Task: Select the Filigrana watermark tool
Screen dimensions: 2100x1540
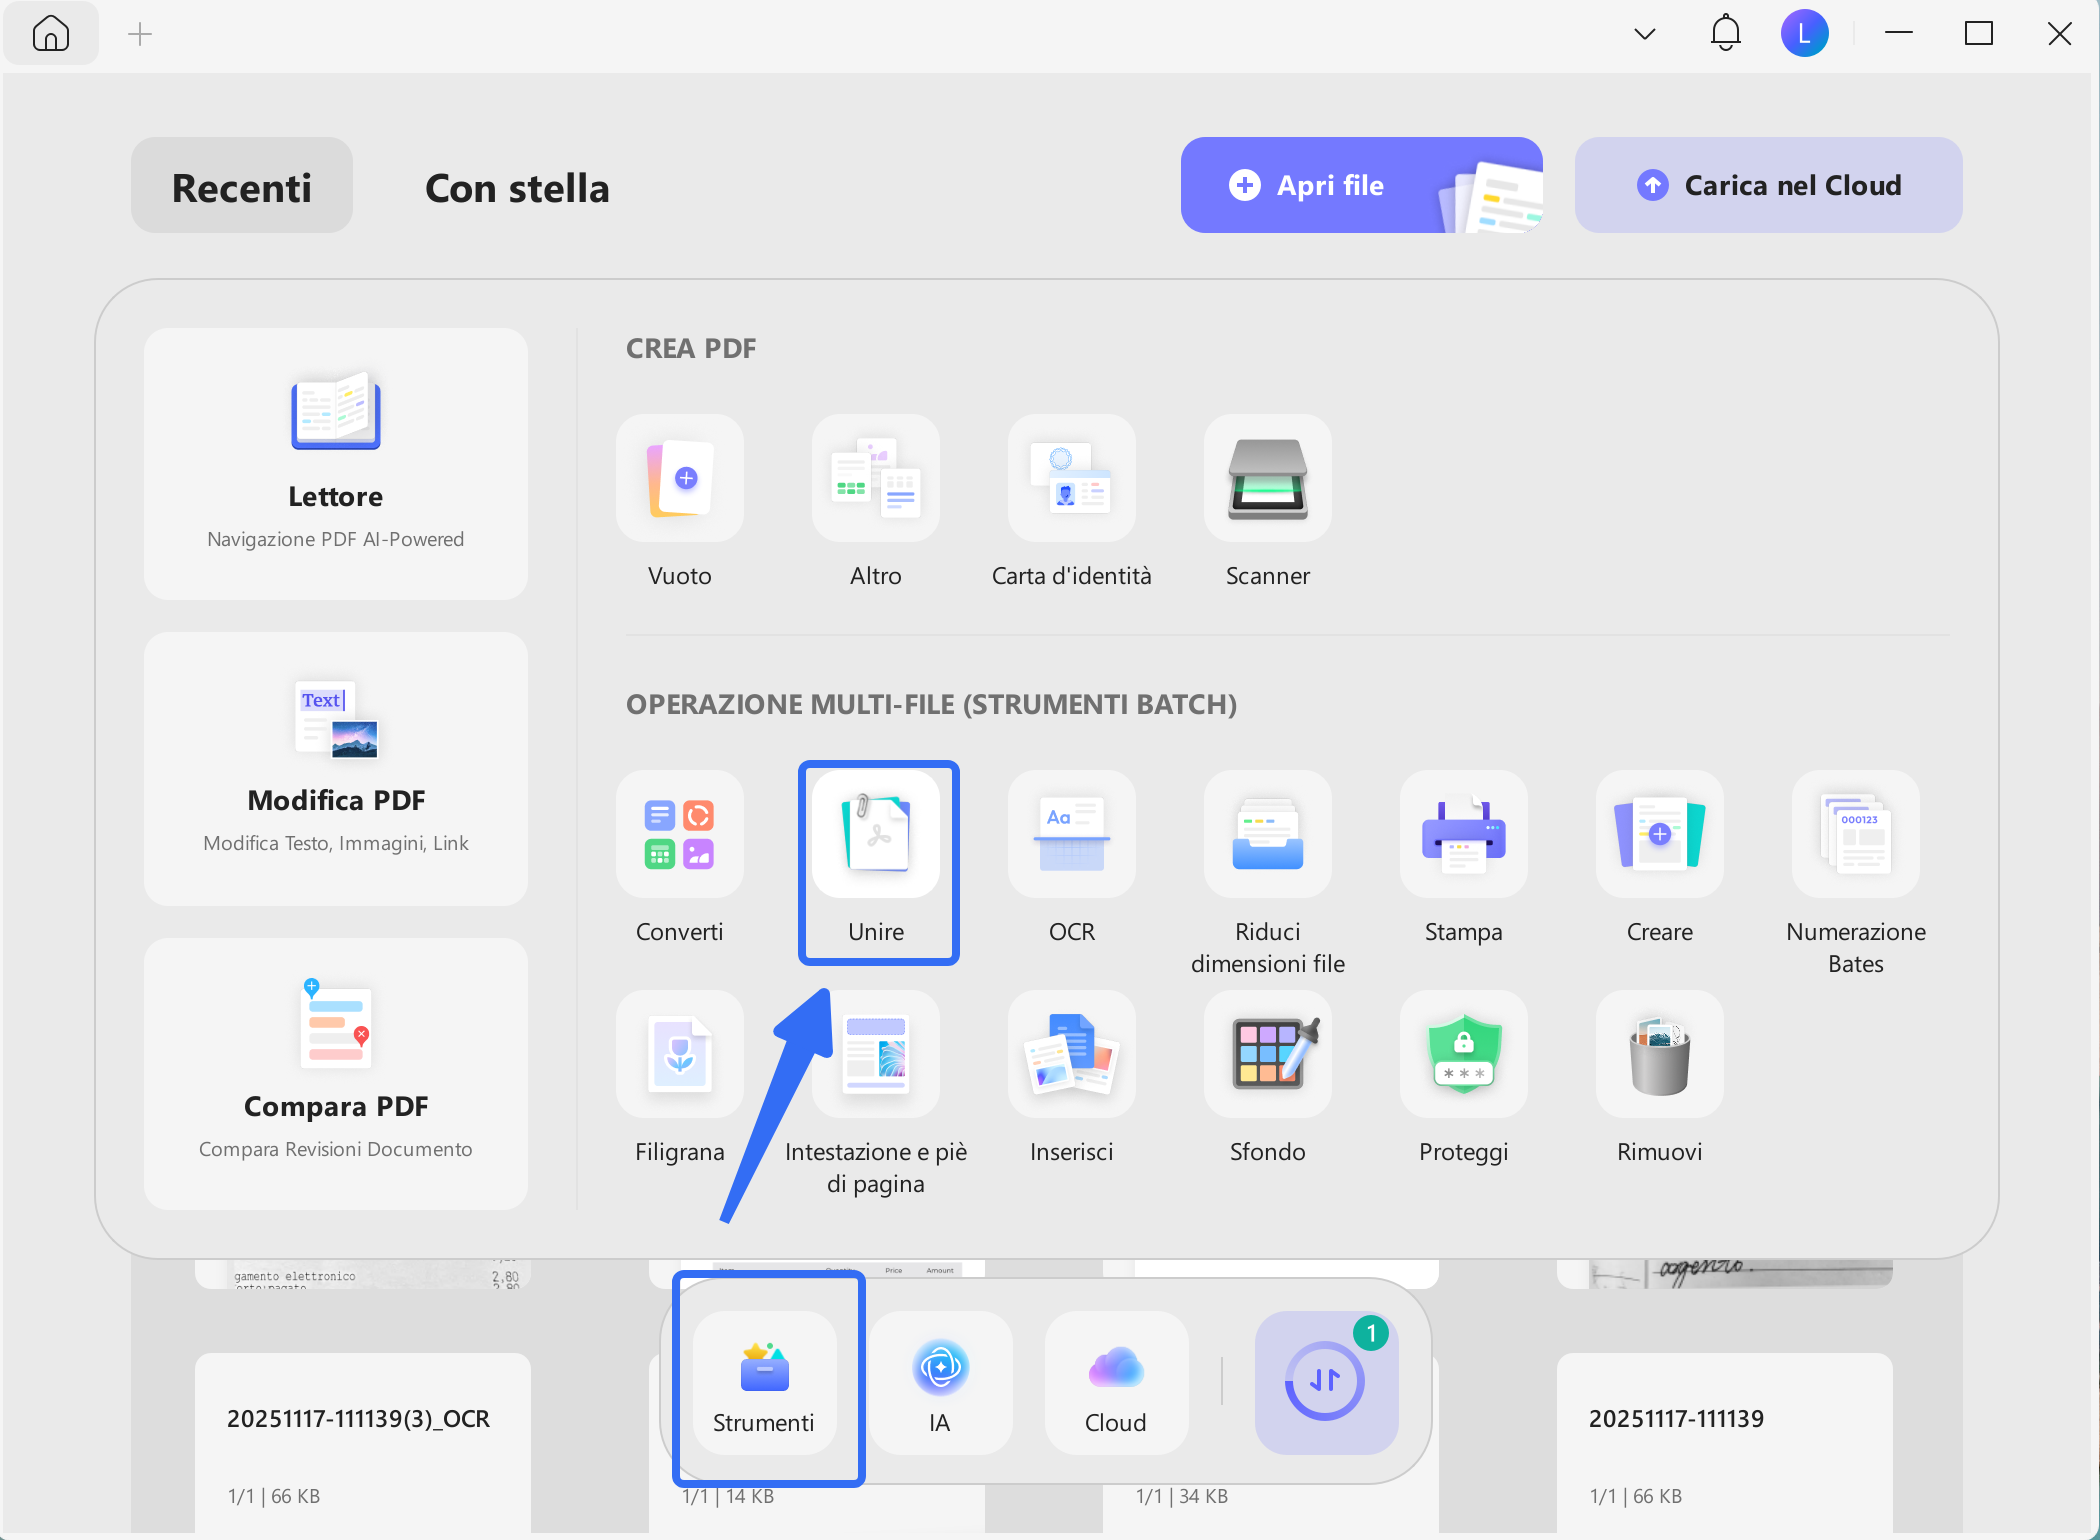Action: (x=679, y=1055)
